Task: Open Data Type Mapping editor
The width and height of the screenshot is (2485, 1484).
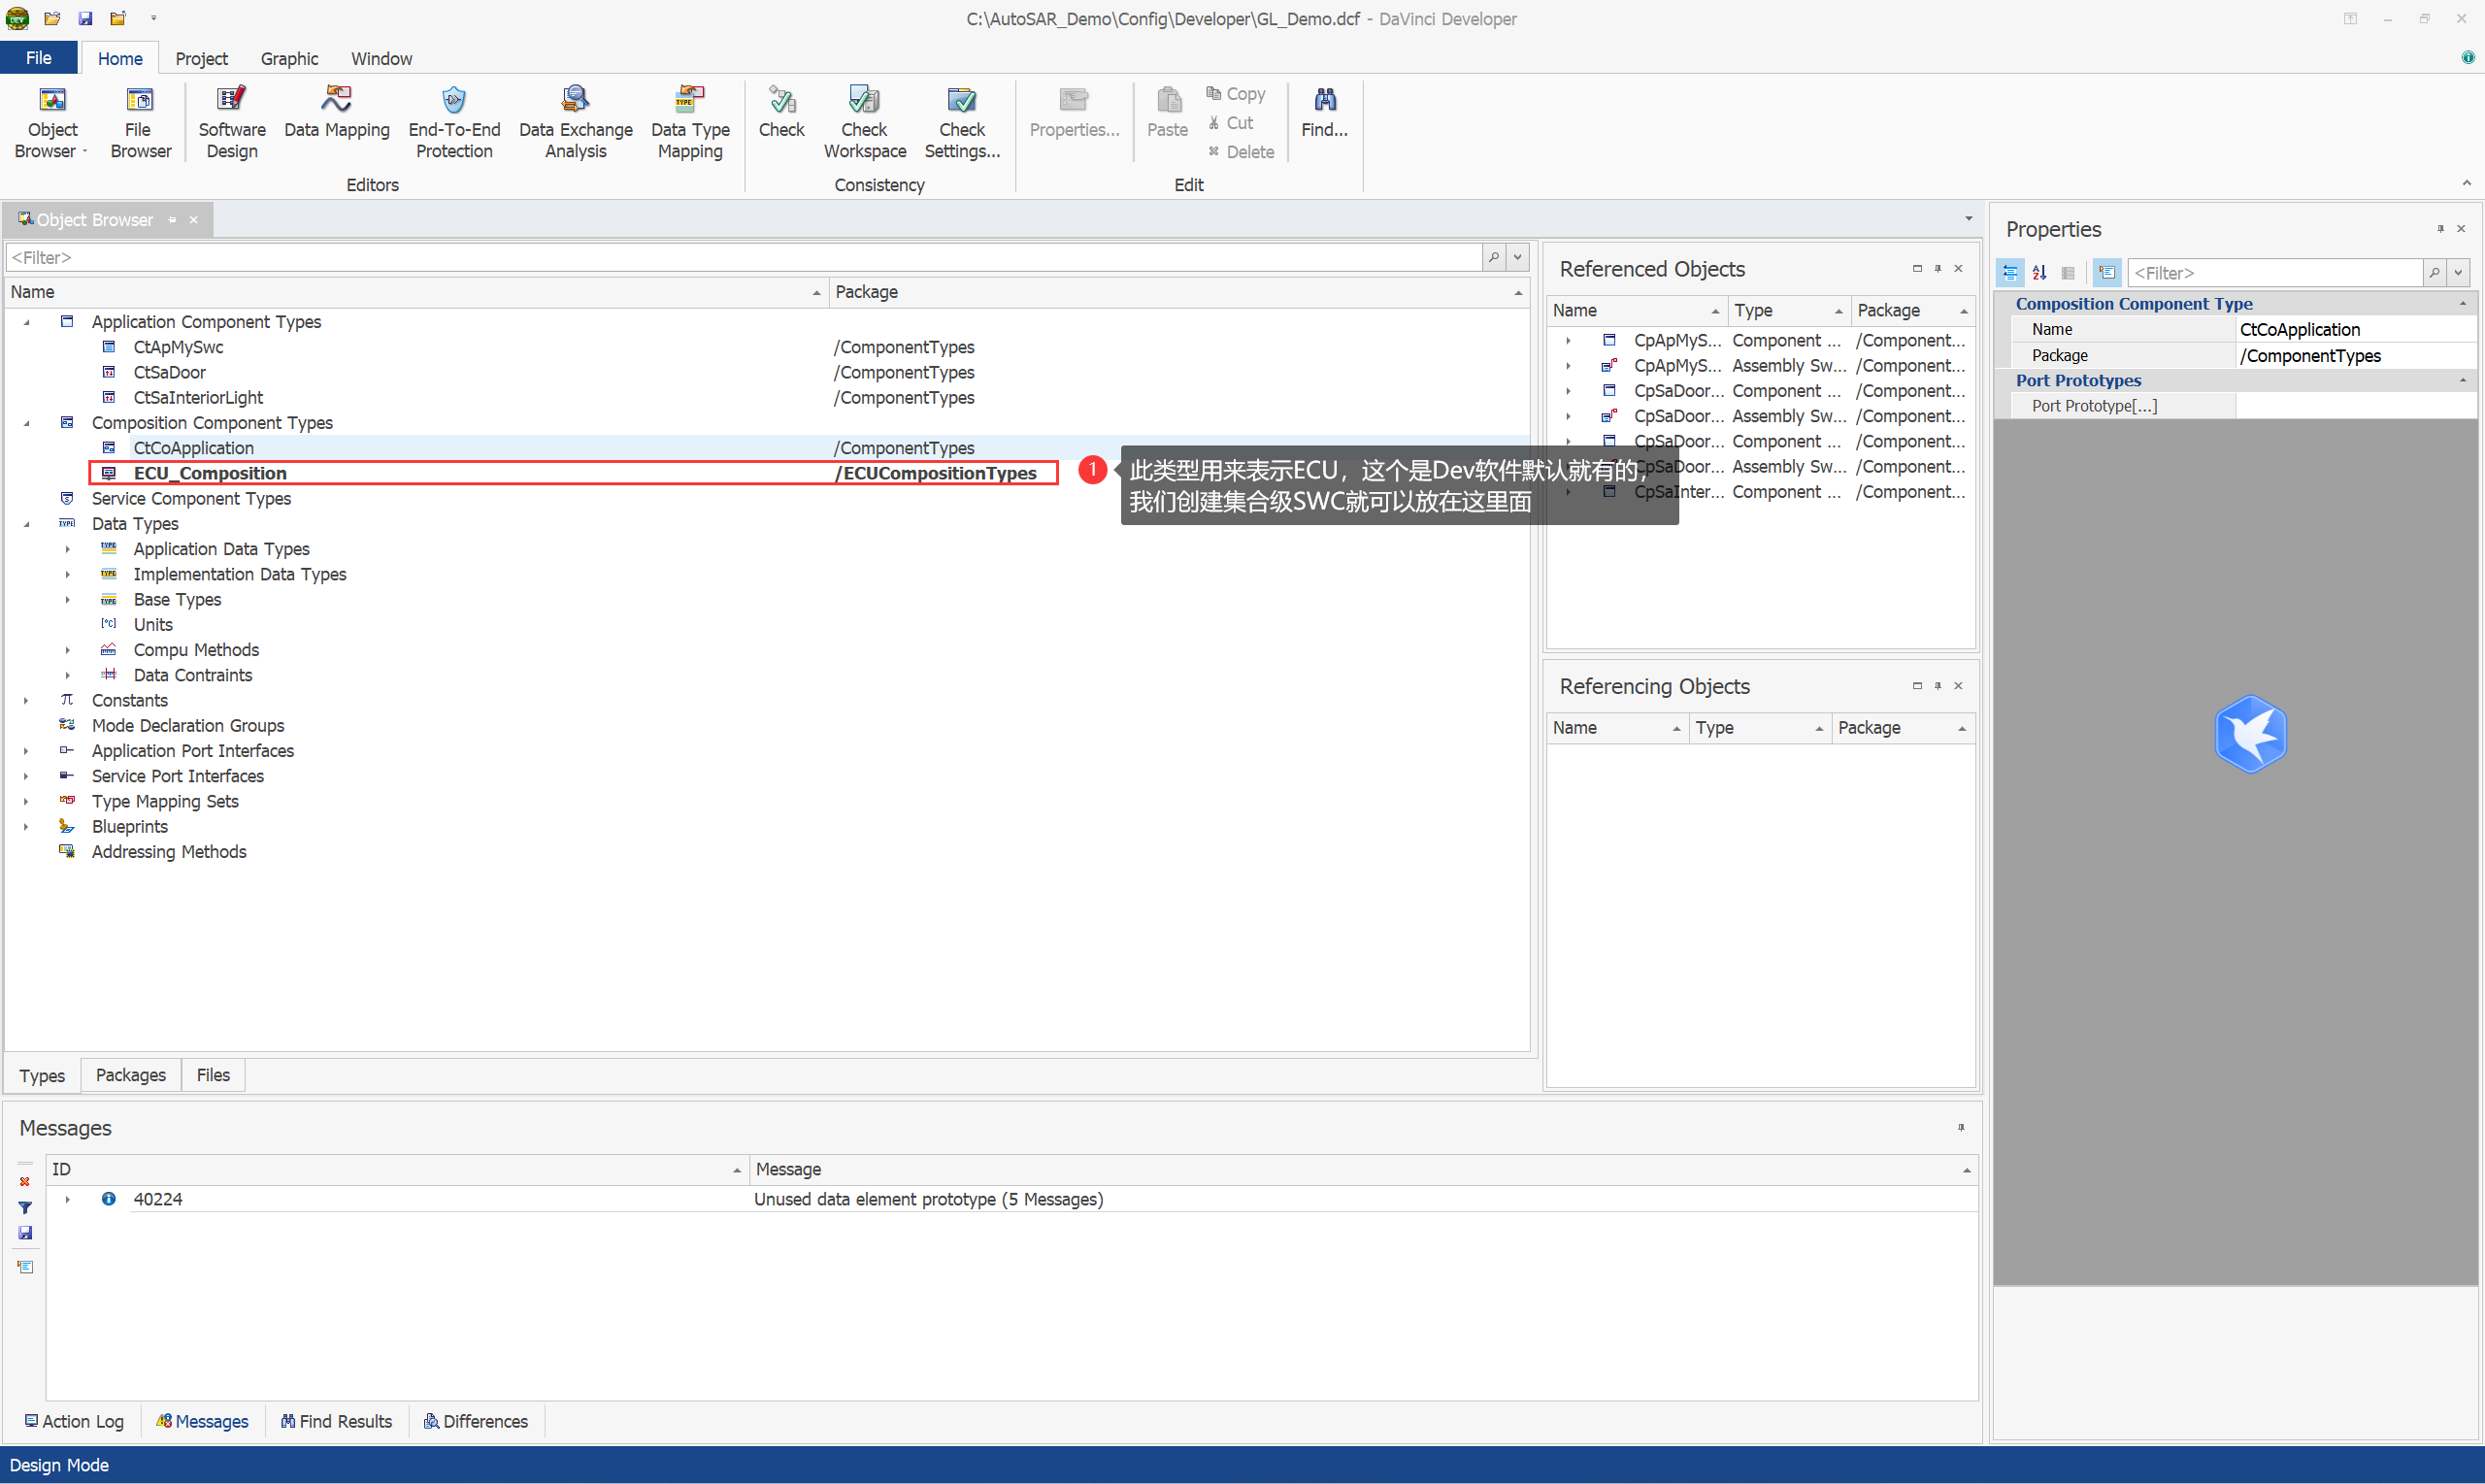Action: [x=690, y=123]
